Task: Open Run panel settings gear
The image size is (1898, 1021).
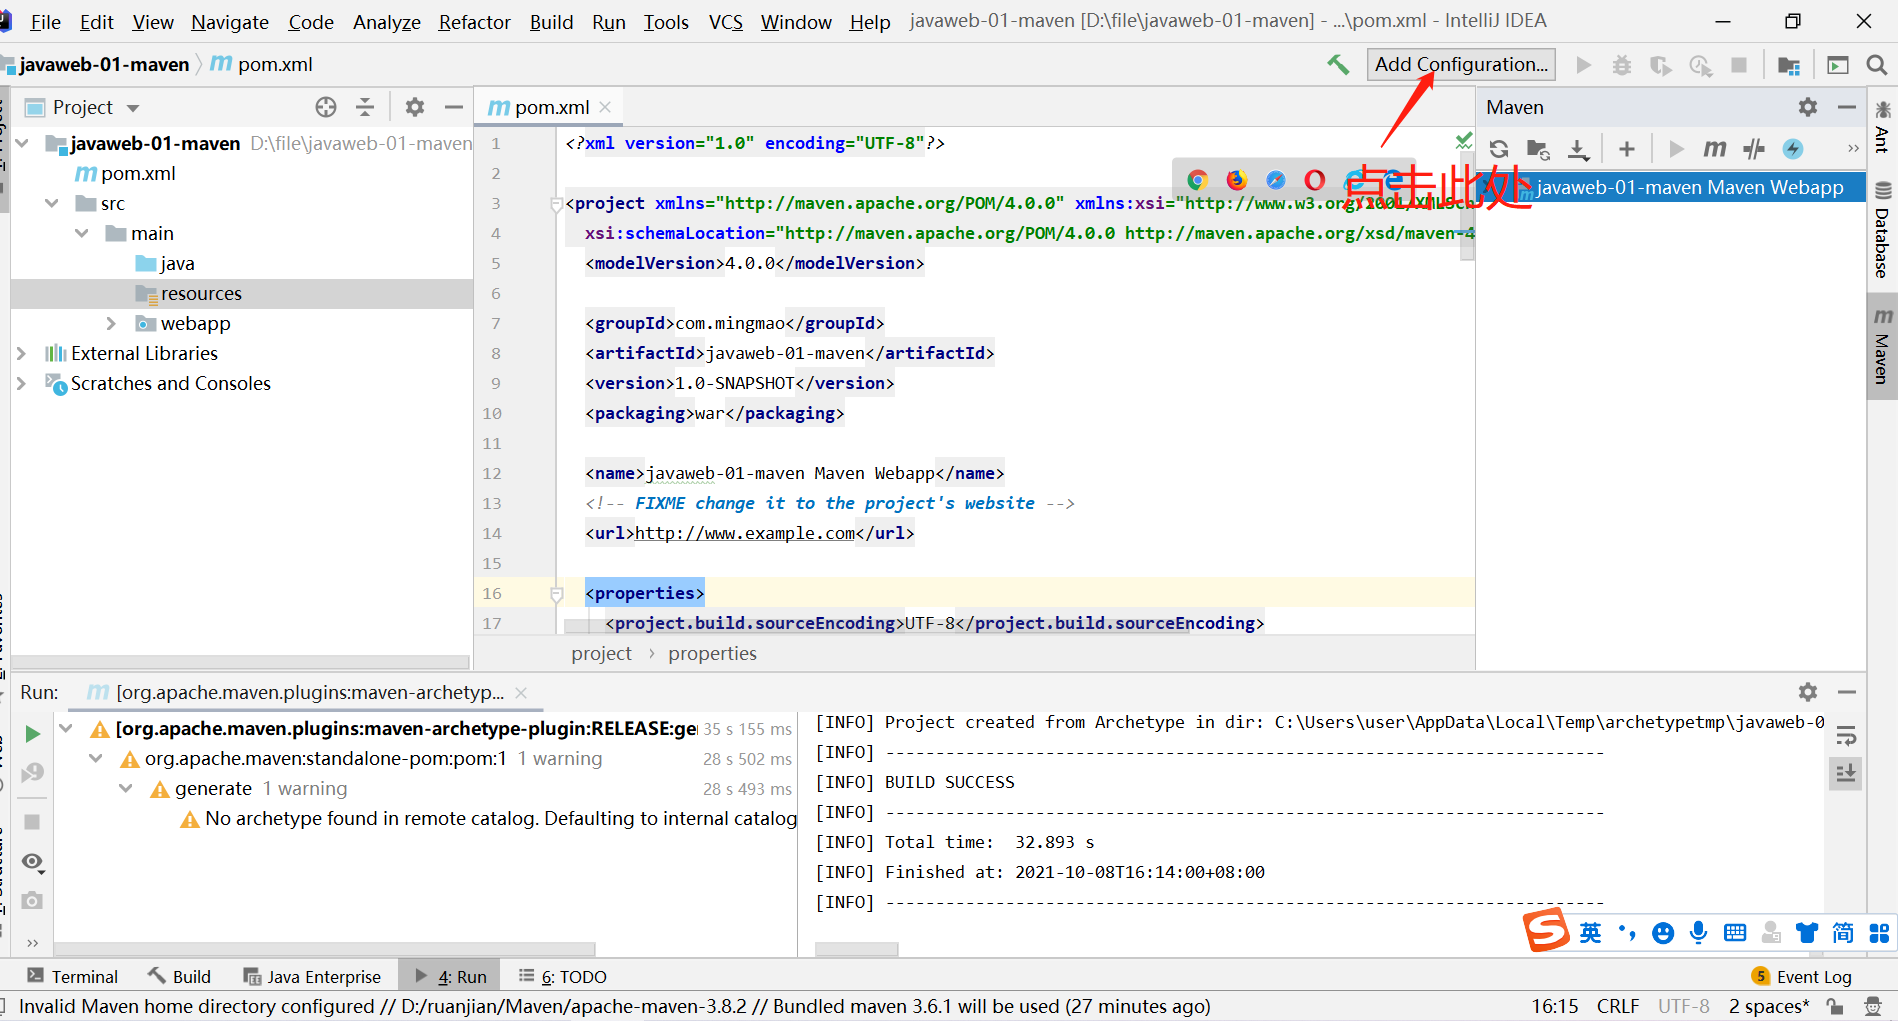Action: pyautogui.click(x=1808, y=692)
